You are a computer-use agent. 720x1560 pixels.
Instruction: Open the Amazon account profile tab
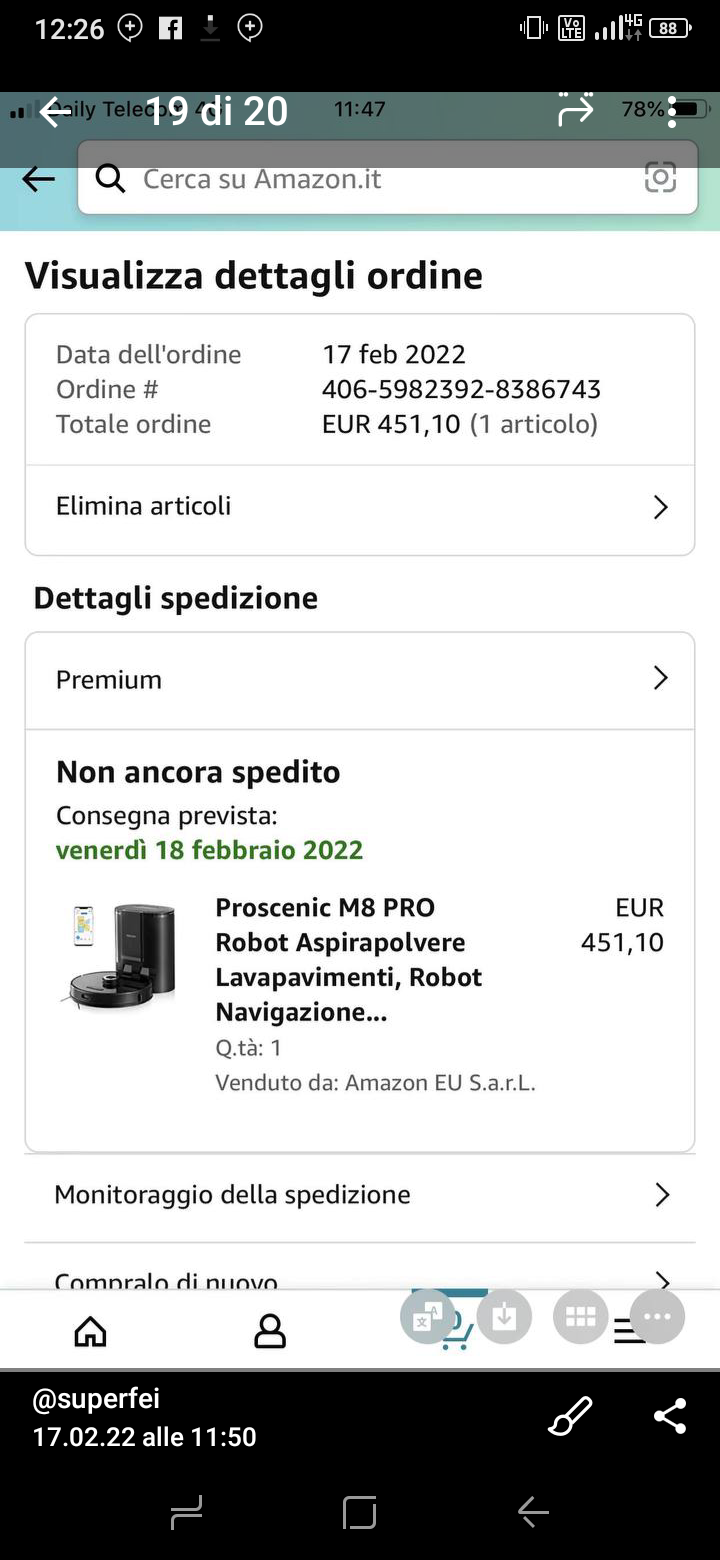tap(270, 1331)
